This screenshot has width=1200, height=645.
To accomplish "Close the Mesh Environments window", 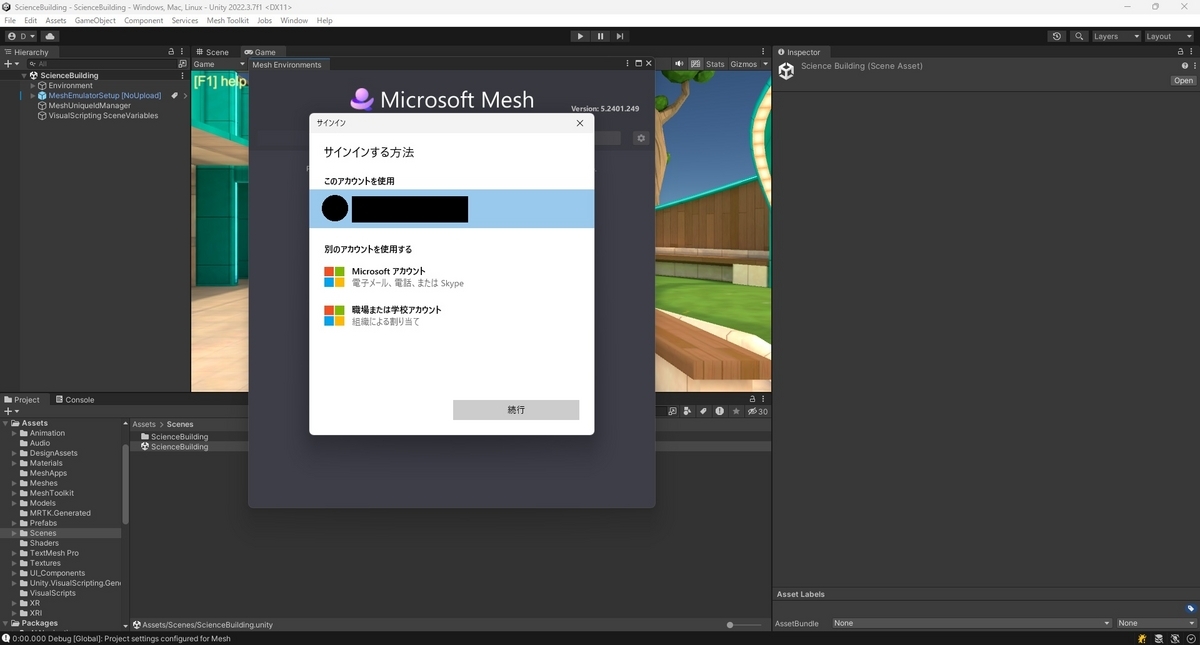I will (x=649, y=64).
